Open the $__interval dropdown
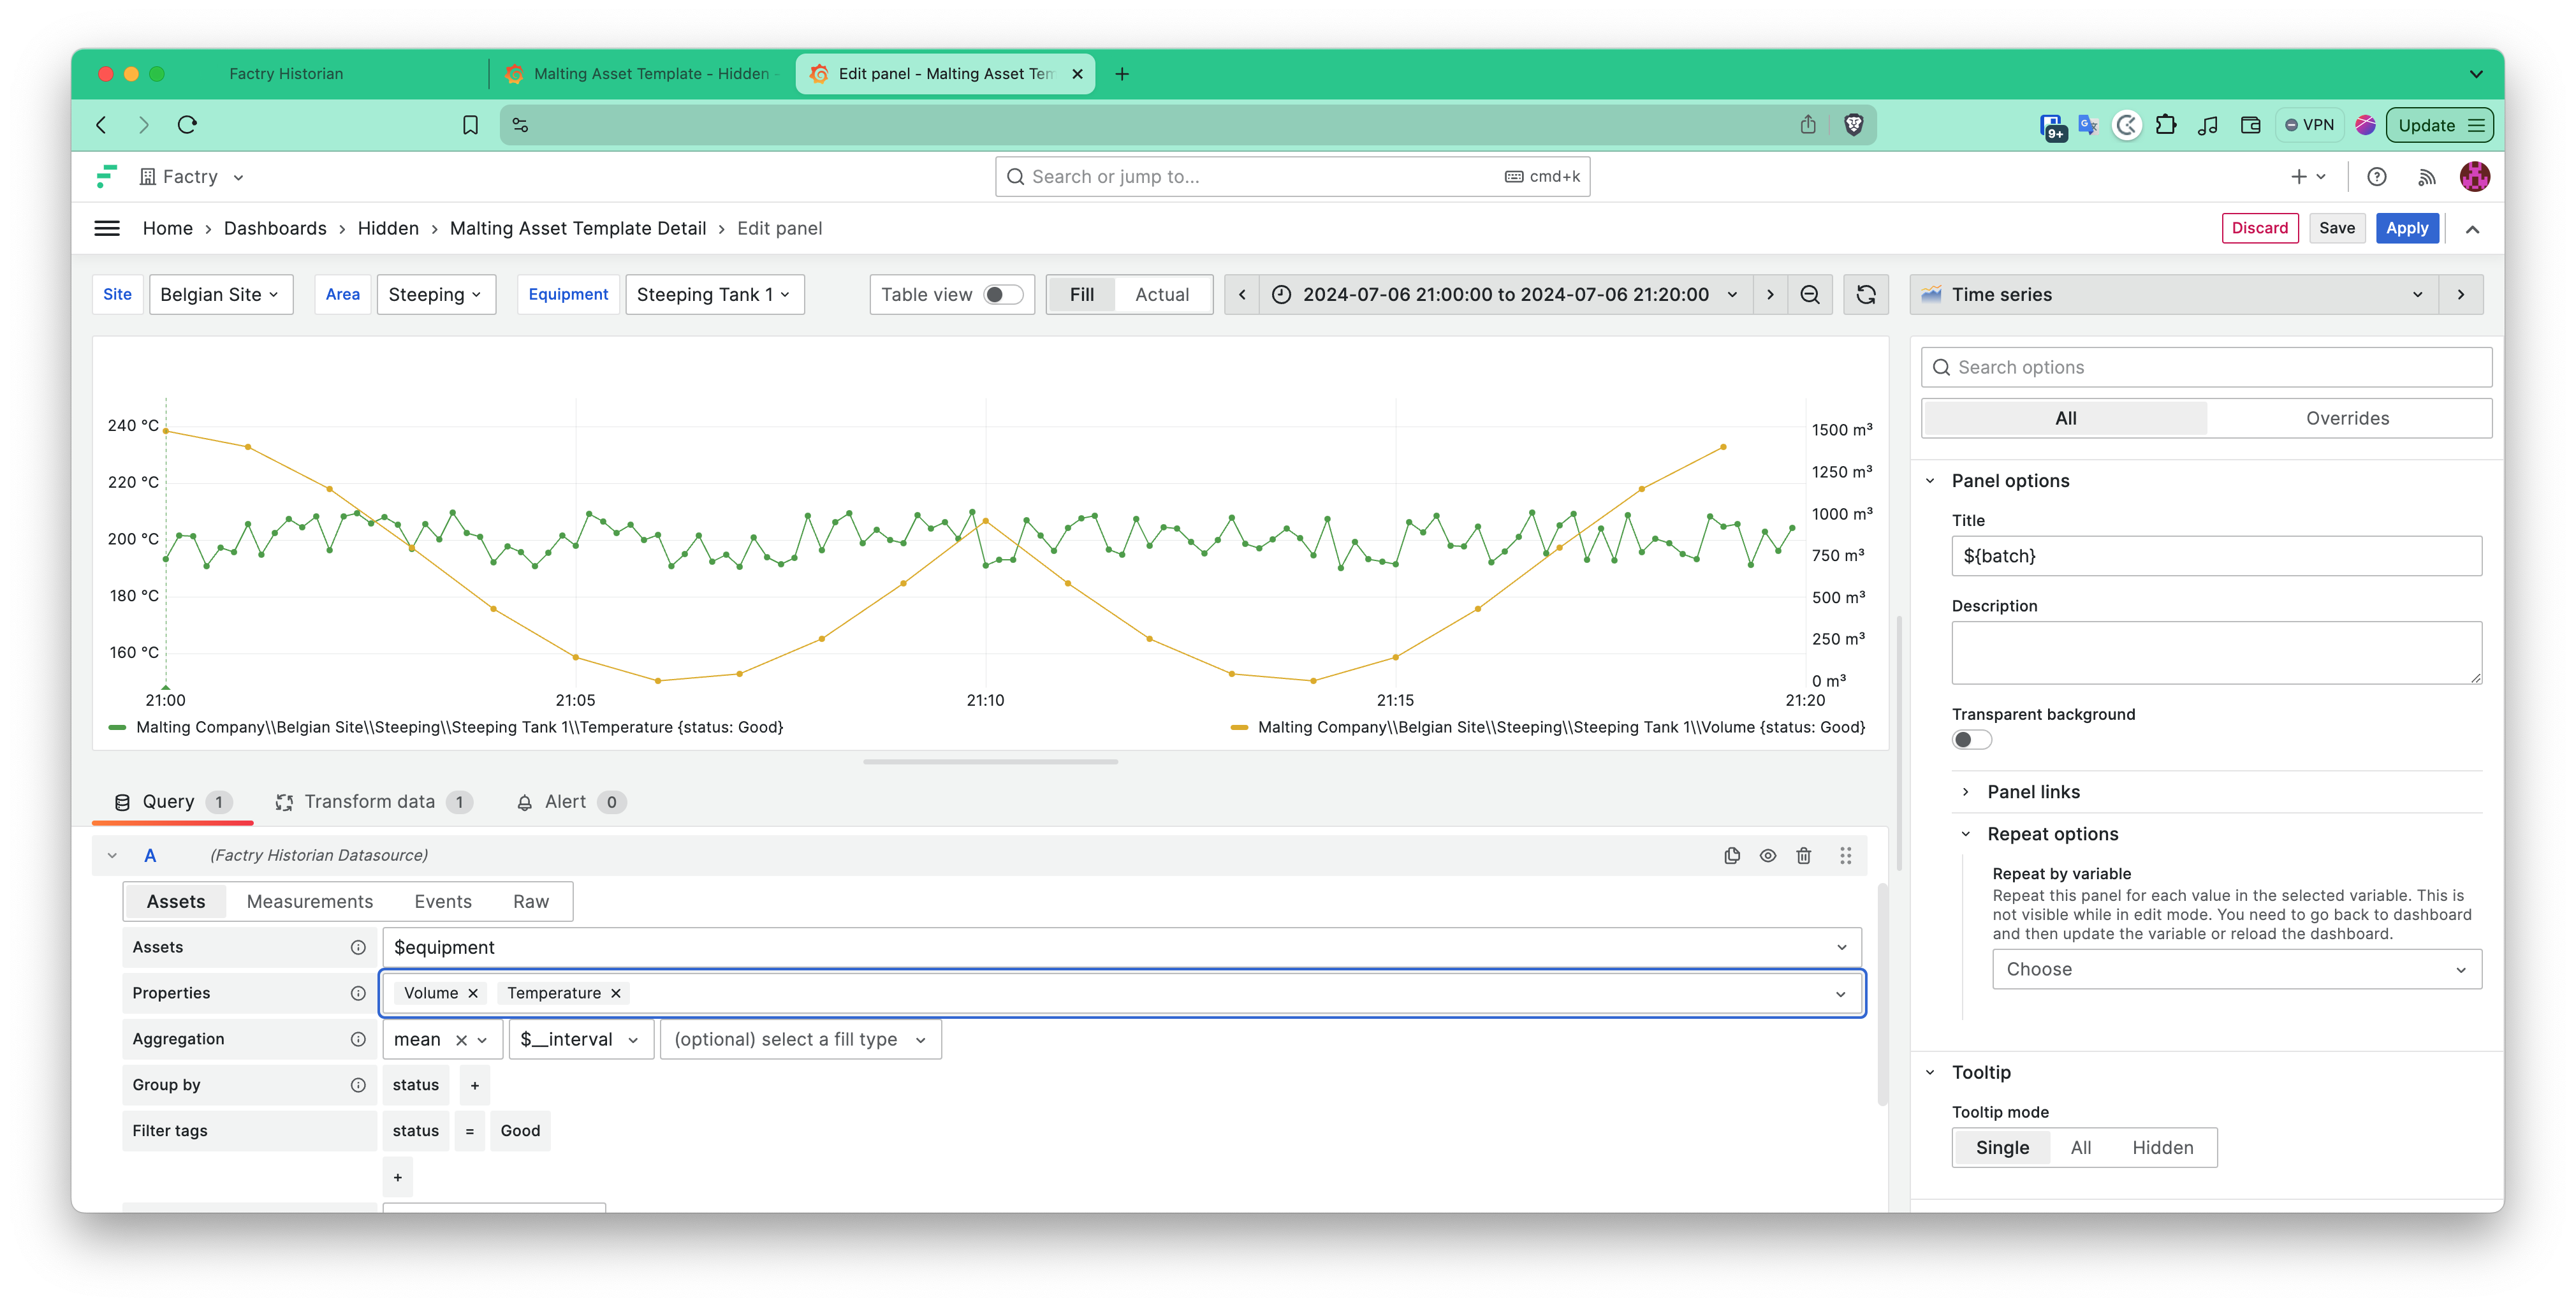2576x1307 pixels. 582,1039
